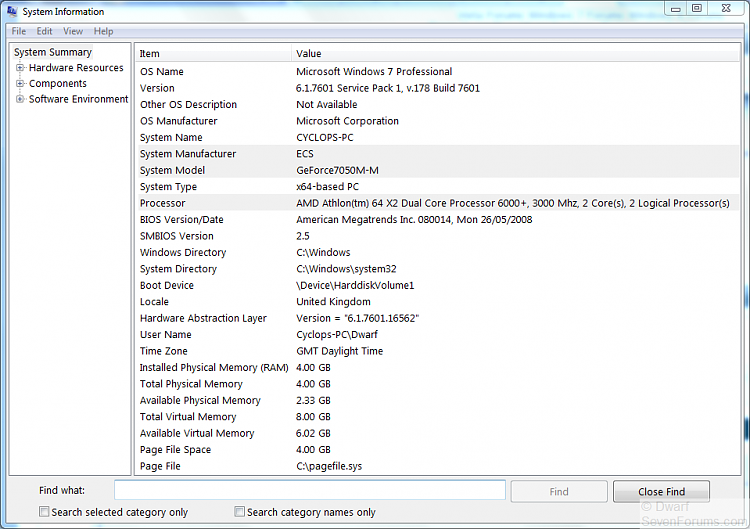Expand the Software Environment node

20,99
